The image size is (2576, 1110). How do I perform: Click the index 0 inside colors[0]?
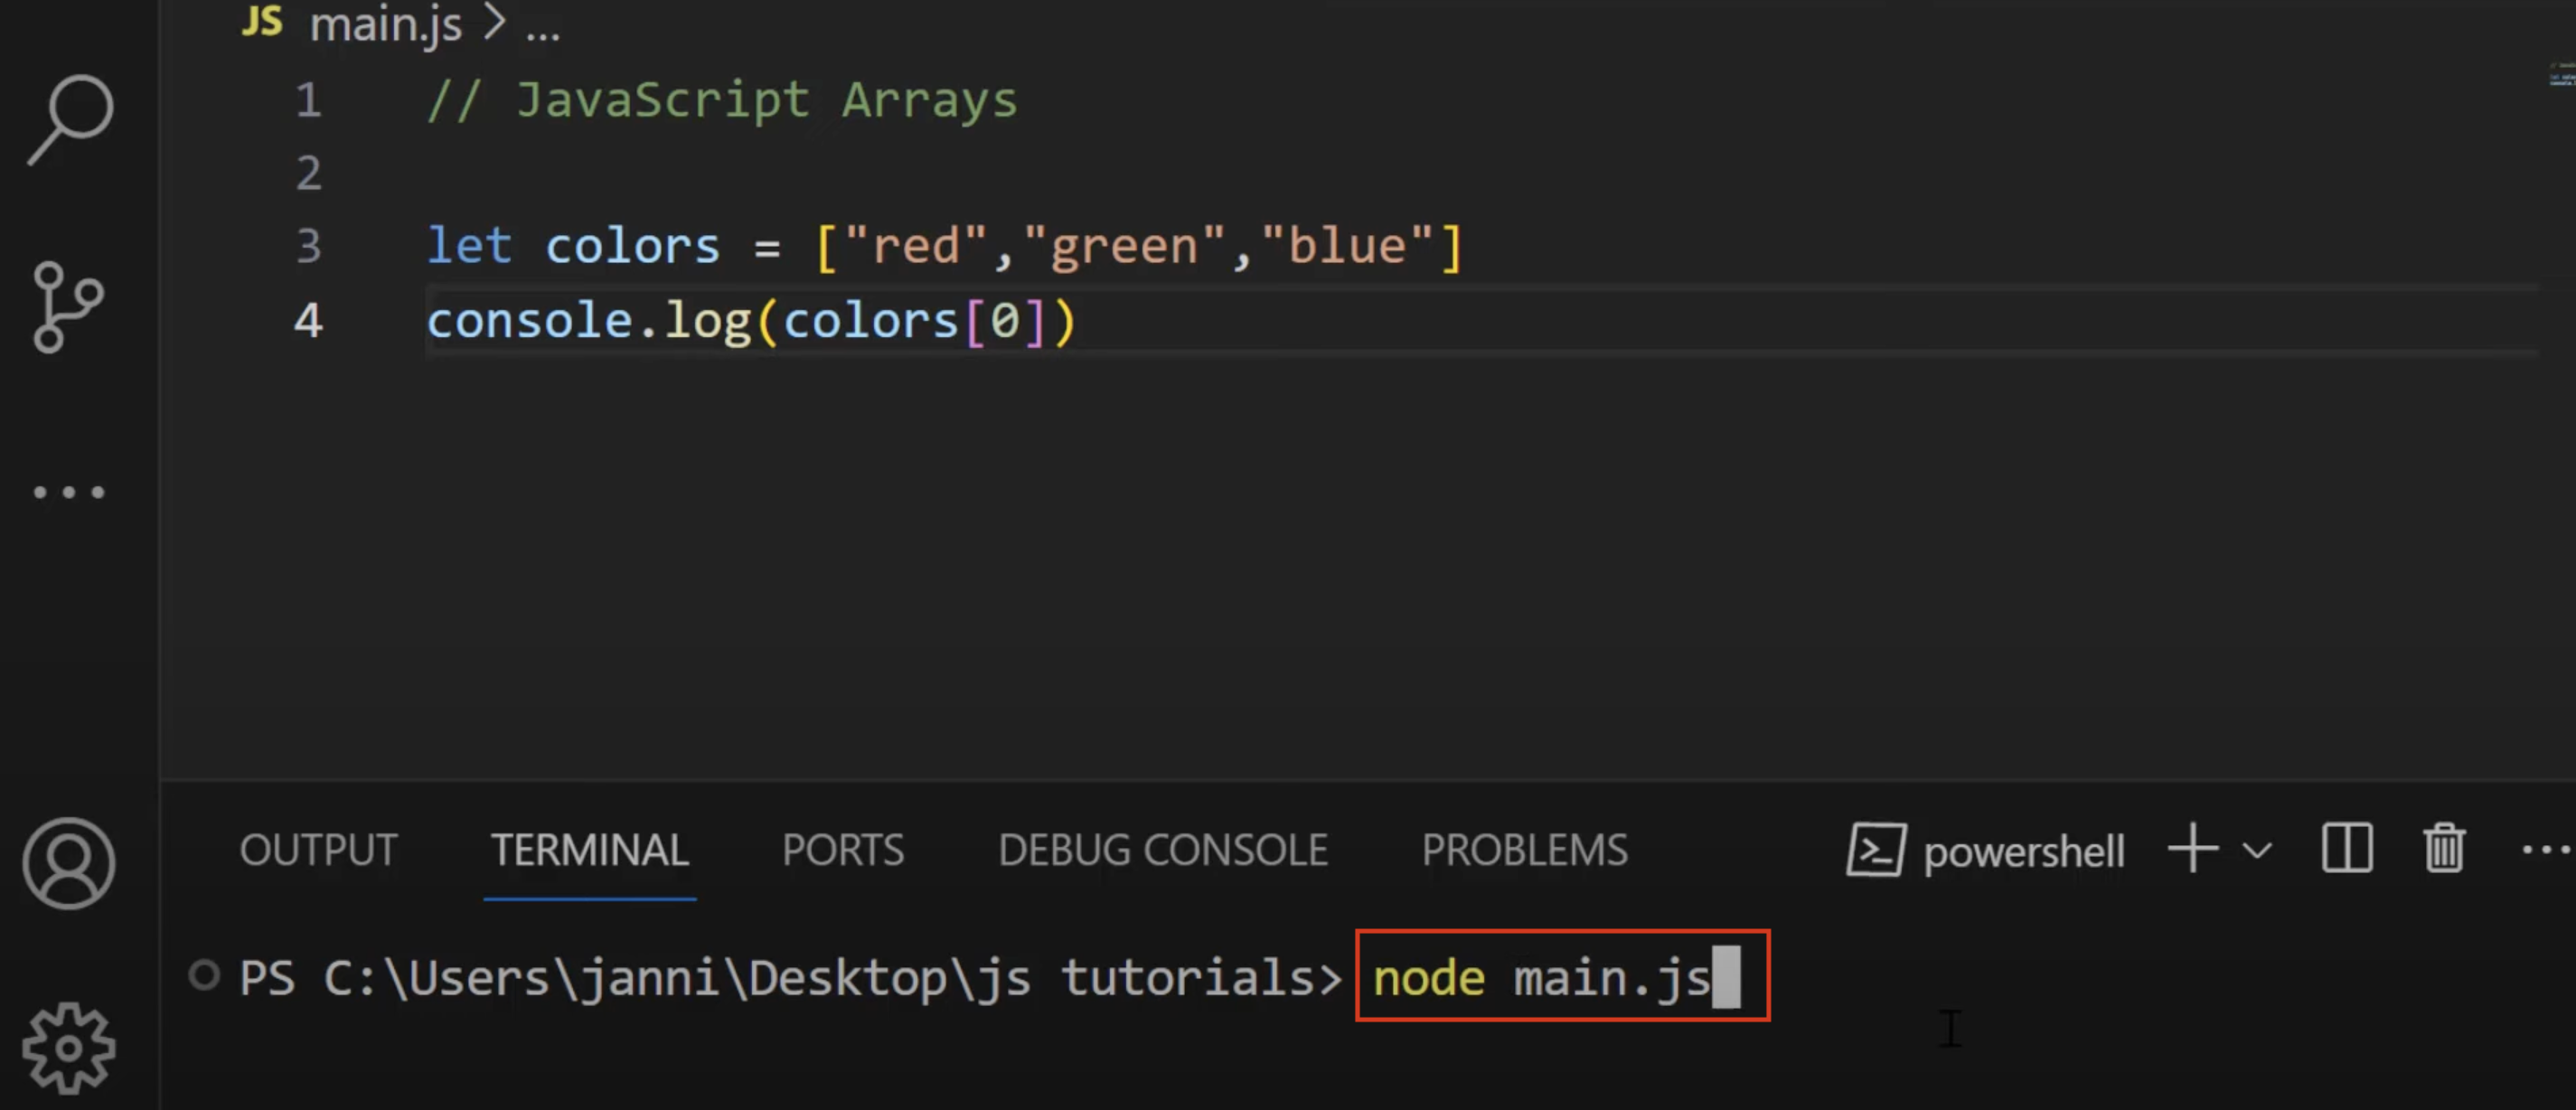[x=1005, y=321]
